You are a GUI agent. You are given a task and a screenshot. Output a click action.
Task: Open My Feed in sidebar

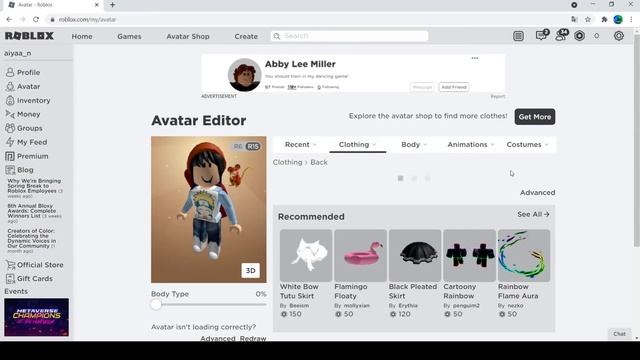click(27, 142)
